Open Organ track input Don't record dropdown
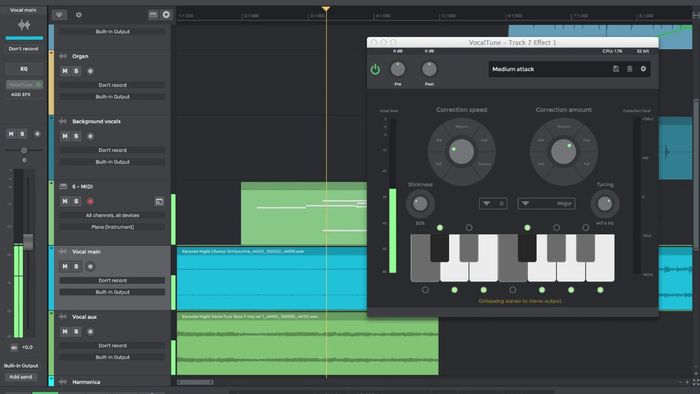 [112, 85]
